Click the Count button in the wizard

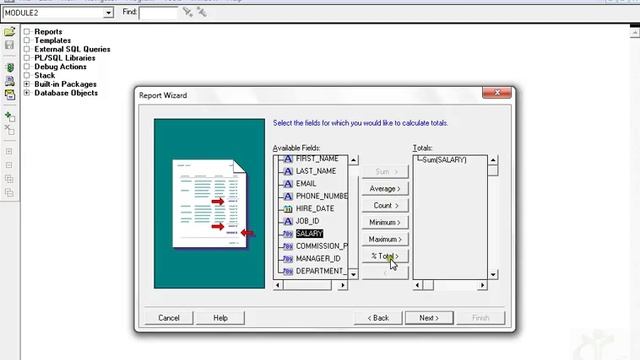pyautogui.click(x=385, y=205)
